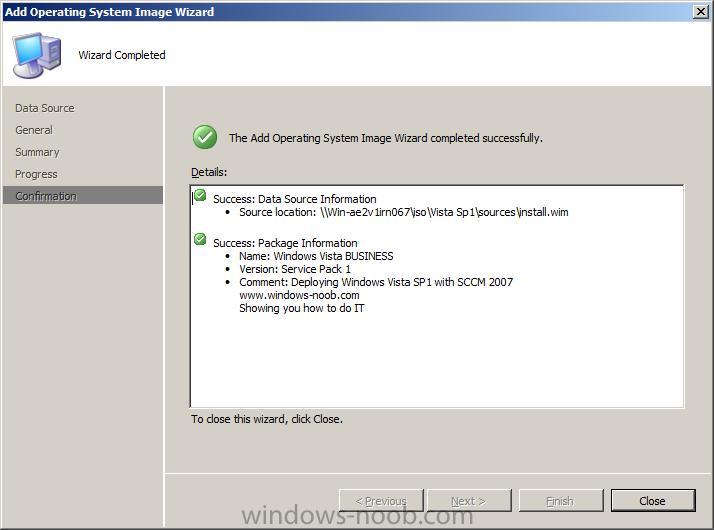Click the disabled Finish button
714x530 pixels.
pos(561,500)
